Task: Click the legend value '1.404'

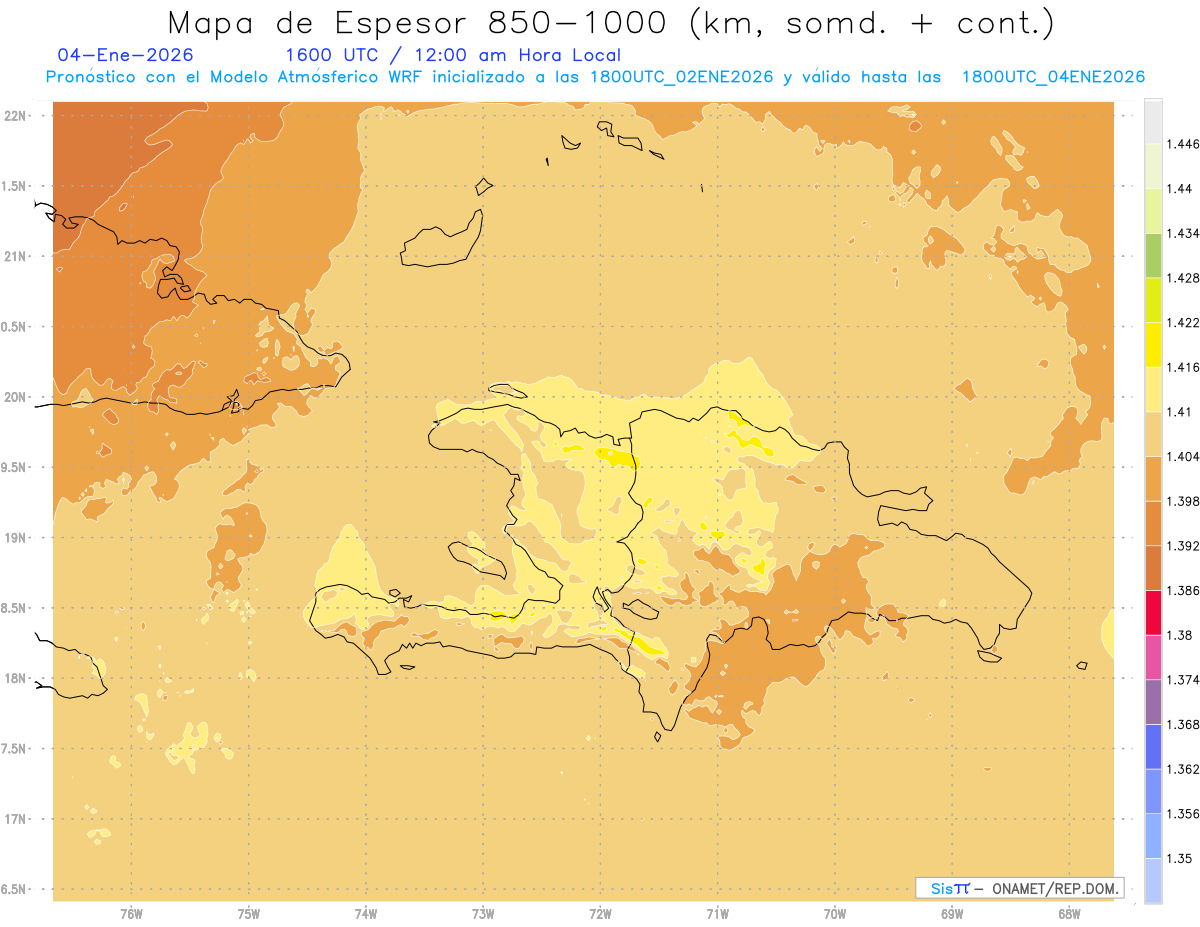Action: pos(1183,456)
